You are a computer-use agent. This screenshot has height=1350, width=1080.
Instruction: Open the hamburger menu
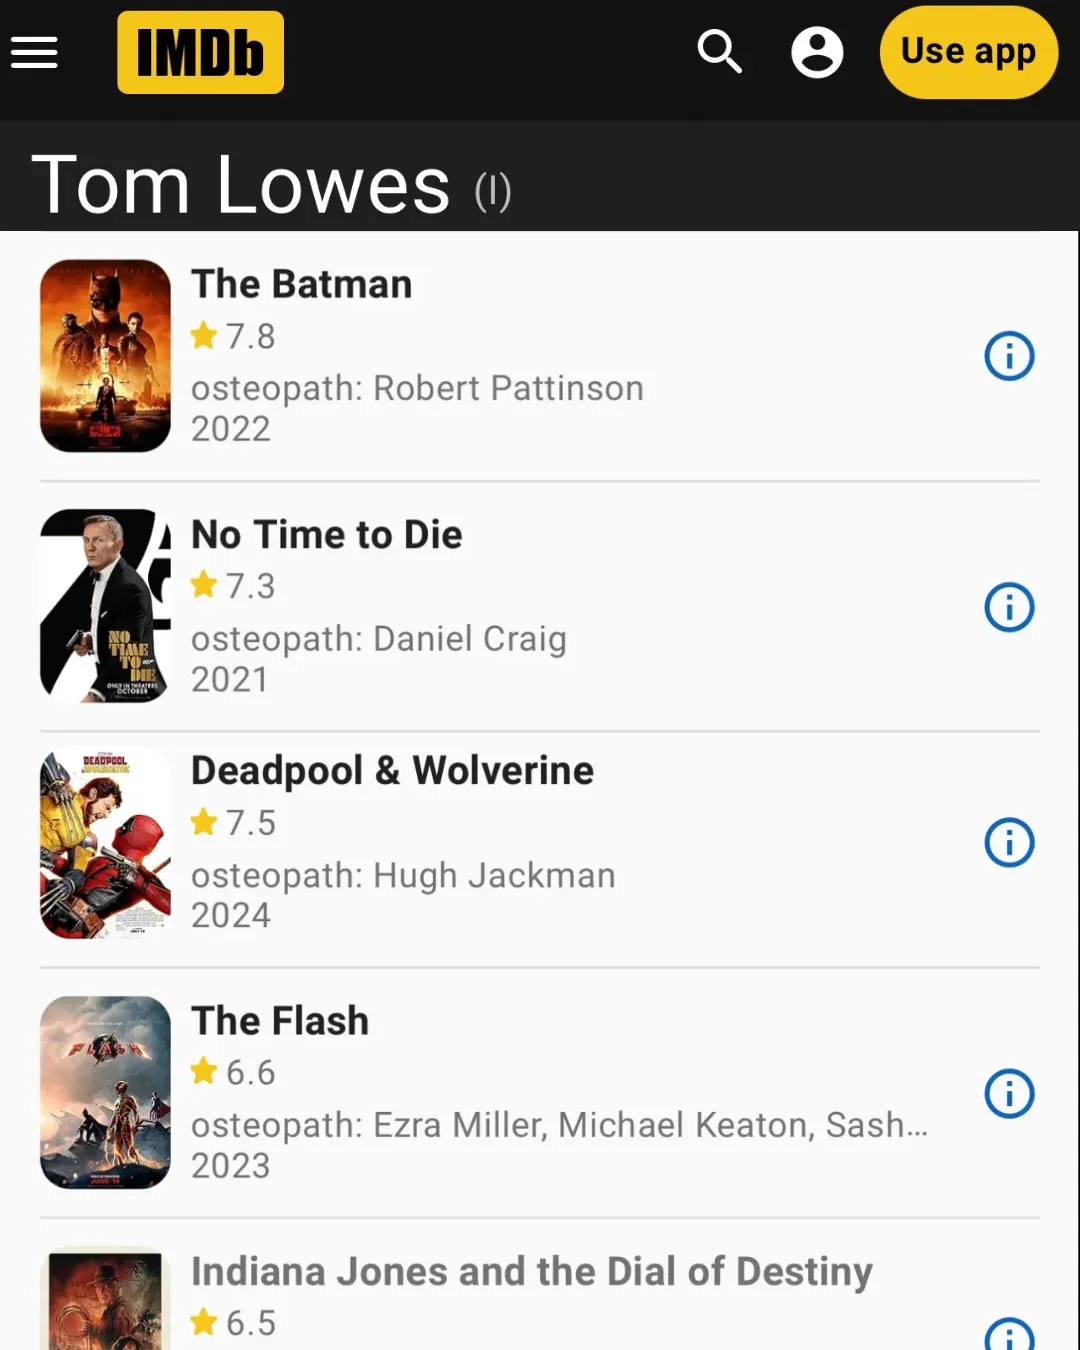34,52
